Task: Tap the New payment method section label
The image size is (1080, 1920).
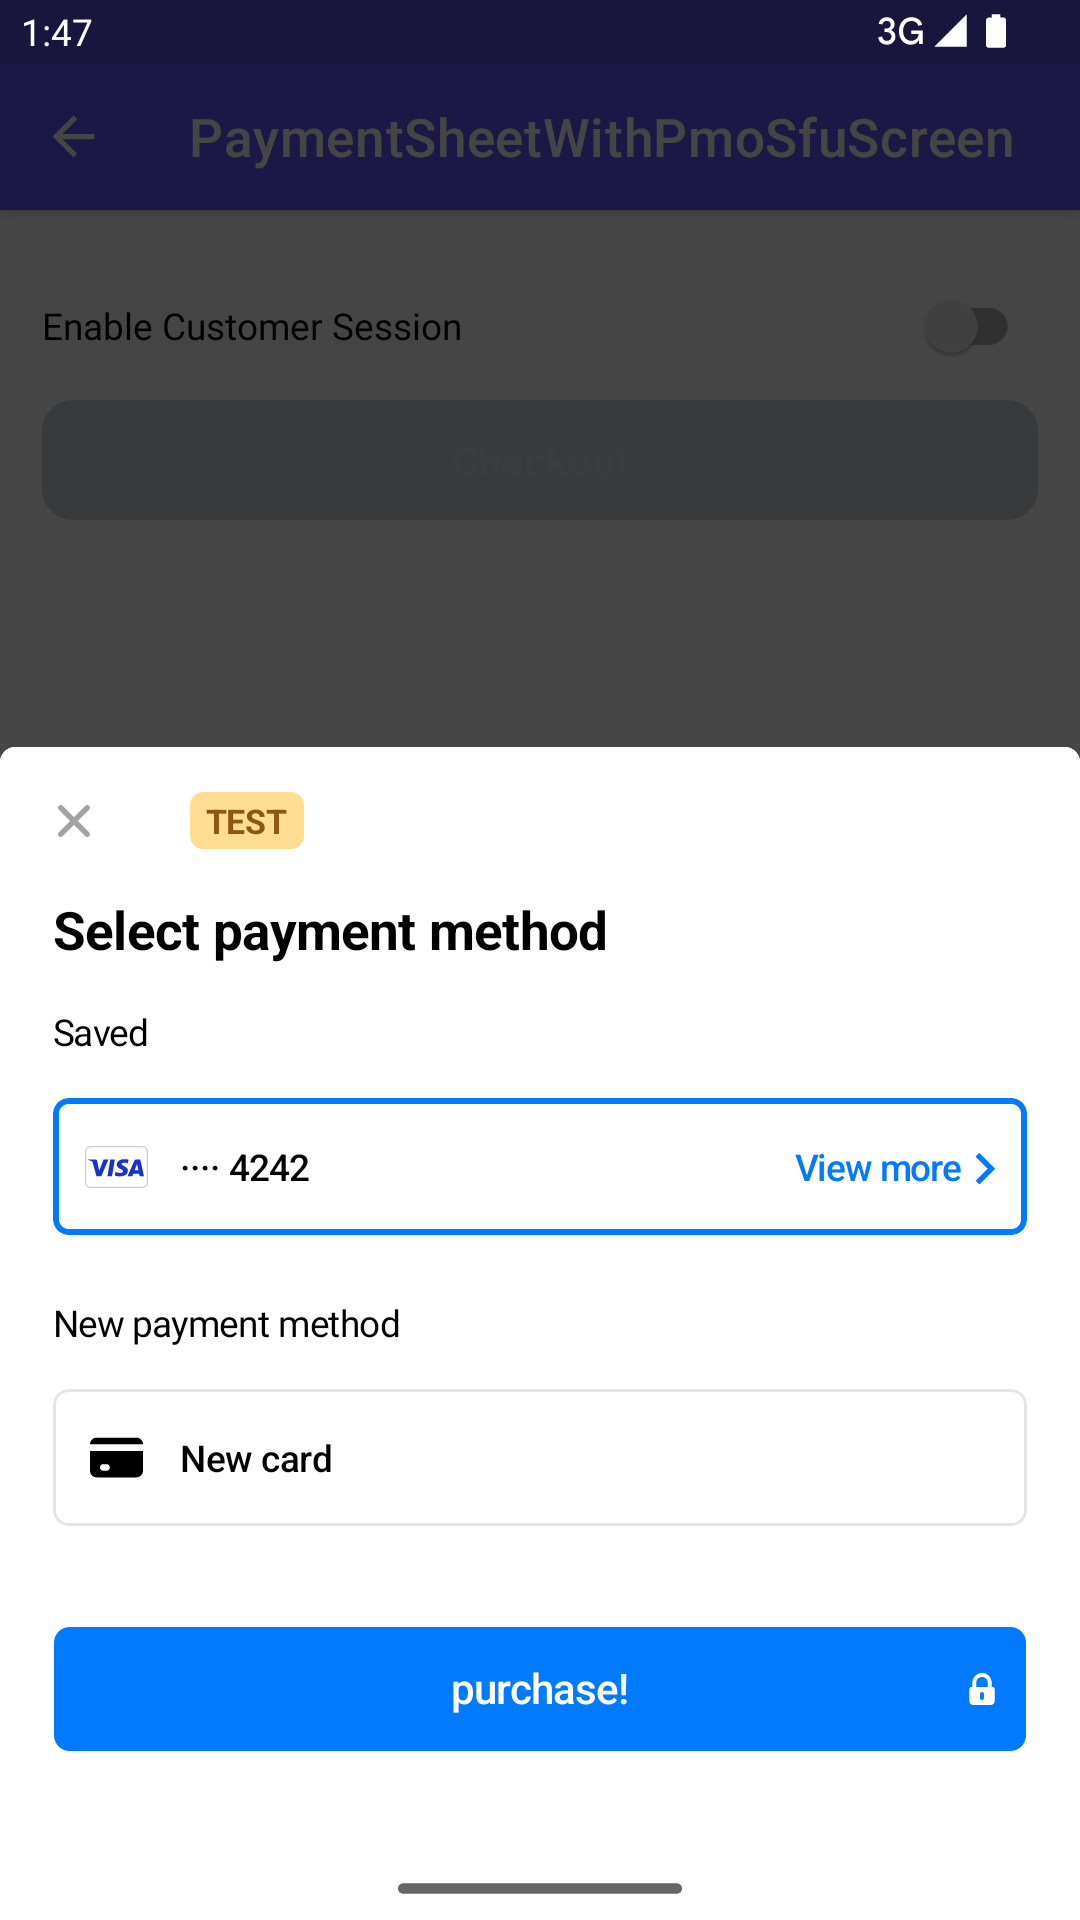Action: [227, 1324]
